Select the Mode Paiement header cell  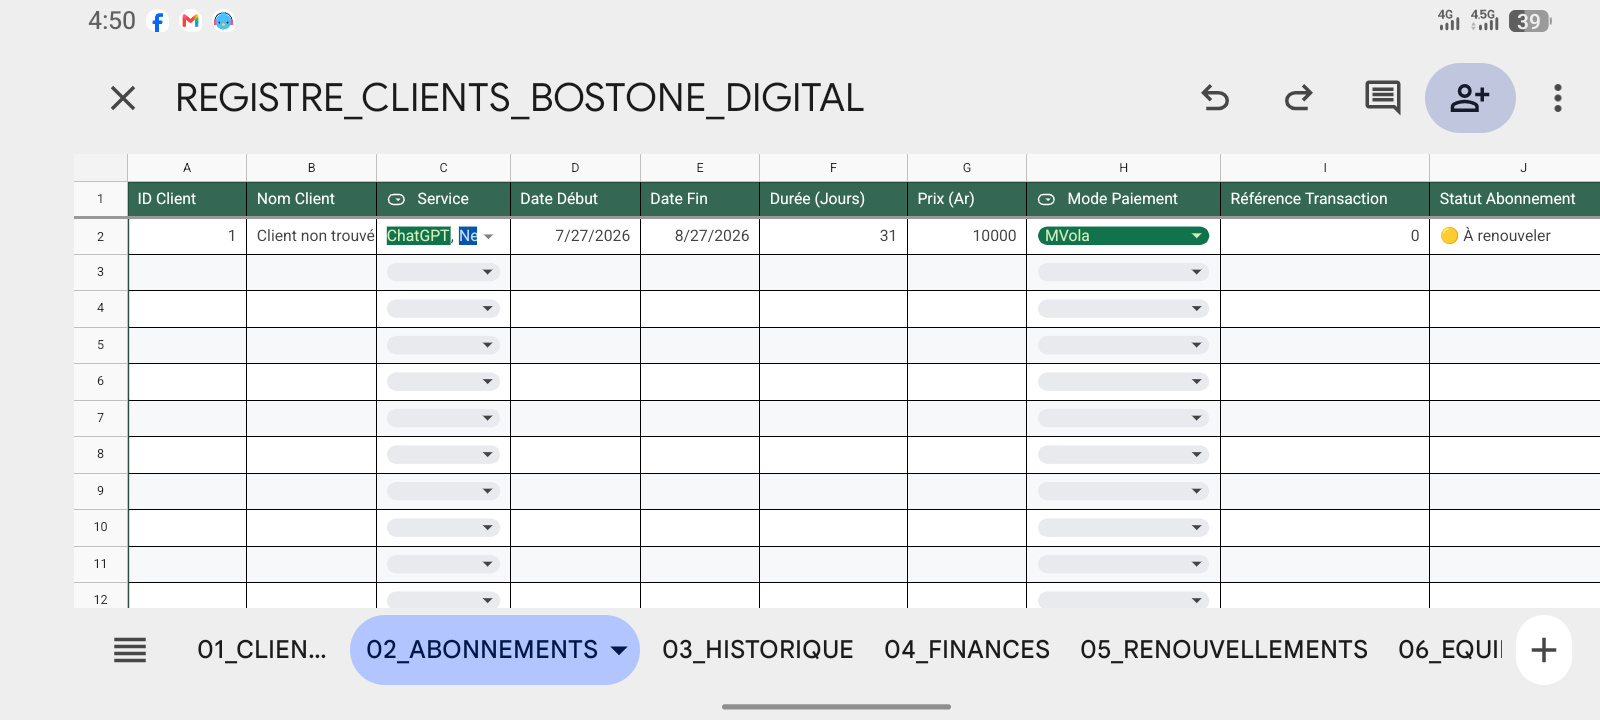pos(1123,199)
